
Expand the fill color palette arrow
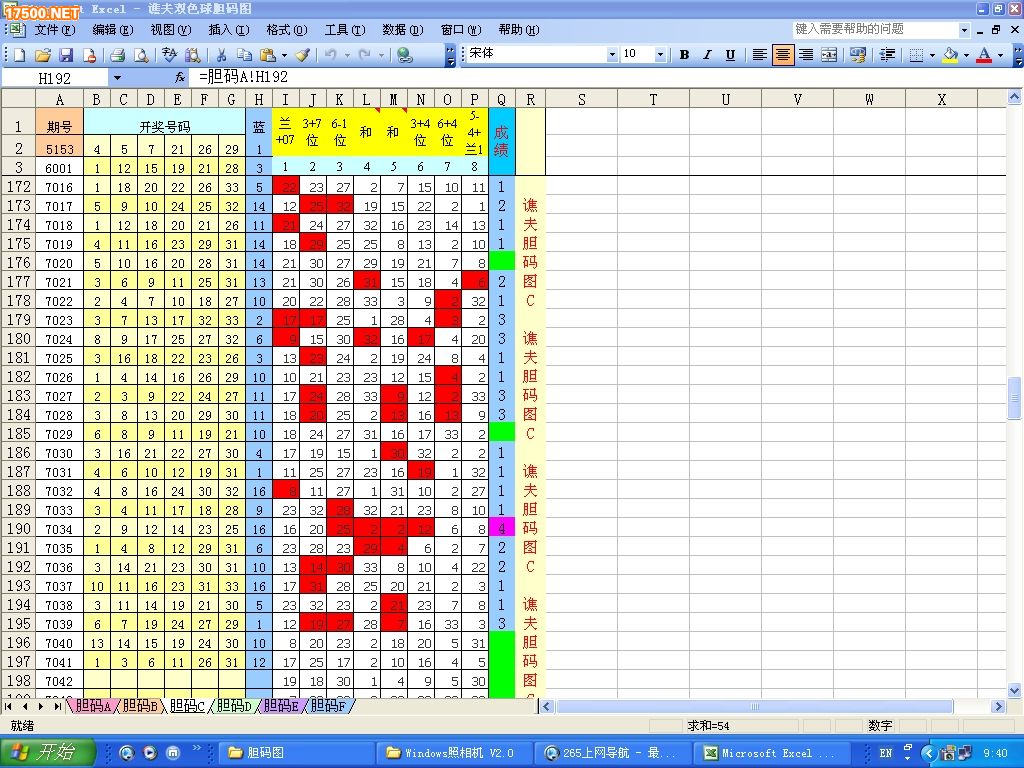pos(966,55)
